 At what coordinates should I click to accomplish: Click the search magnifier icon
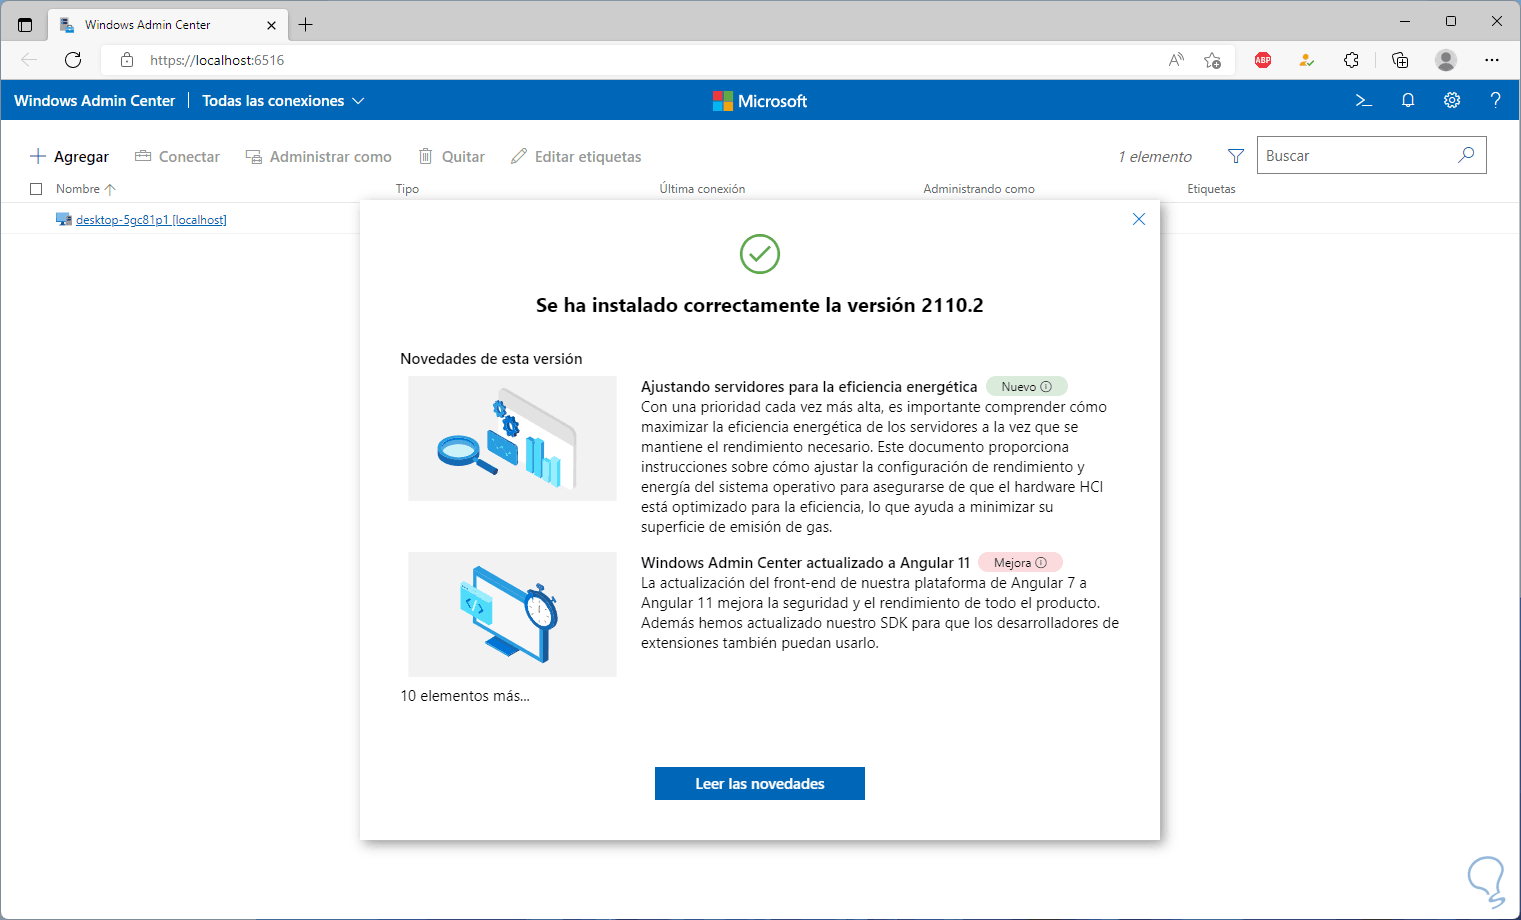tap(1466, 155)
